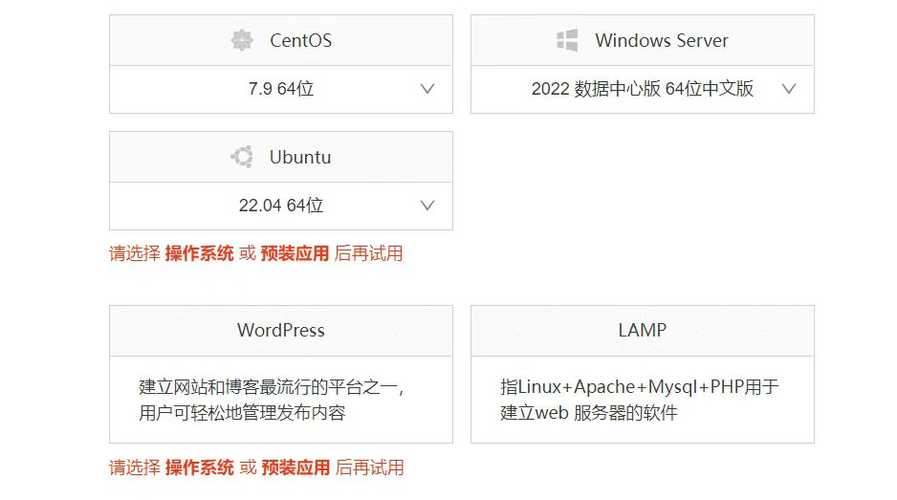Expand the chevron beside 2022 数据中心版
Screen dimensions: 897x500
tap(789, 89)
